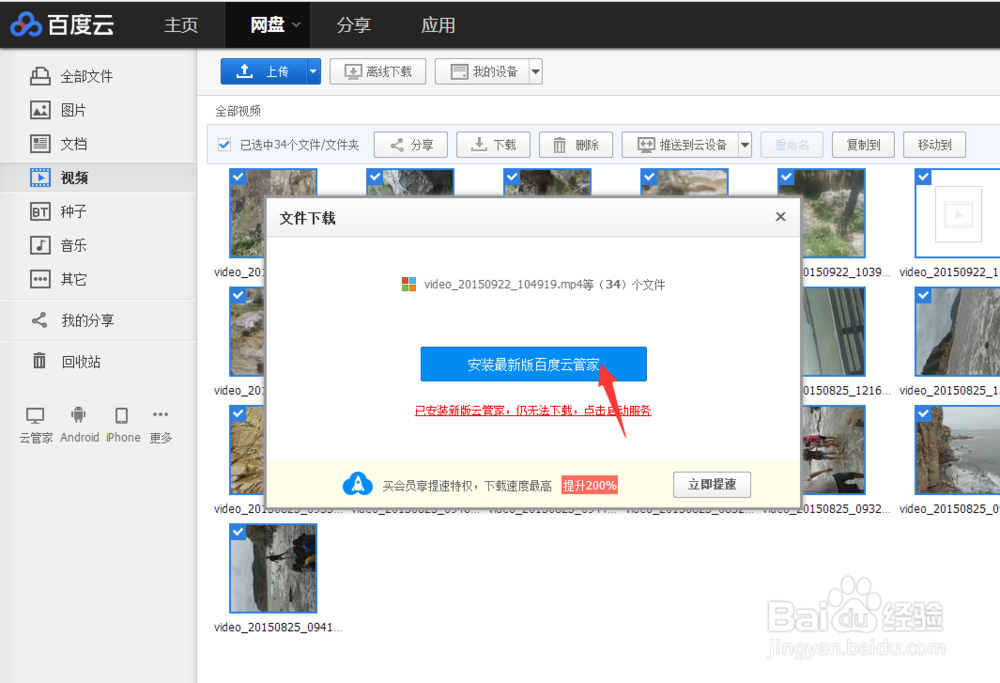Expand the 推送到云设备 dropdown arrow
This screenshot has height=683, width=1000.
[745, 145]
